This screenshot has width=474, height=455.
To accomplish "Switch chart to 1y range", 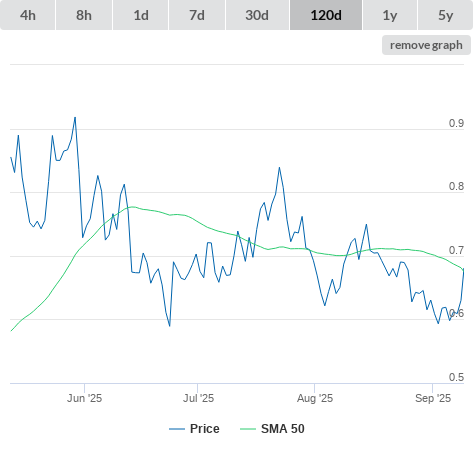I will point(390,15).
